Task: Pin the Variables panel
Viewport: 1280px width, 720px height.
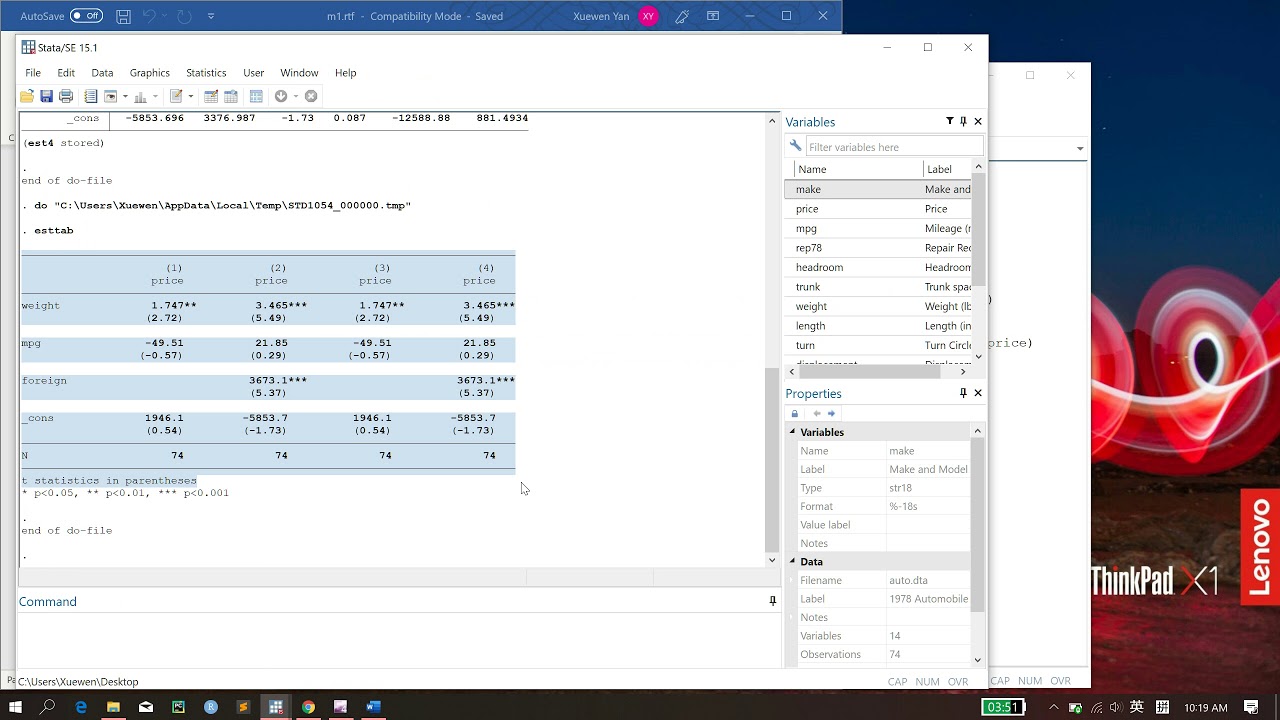Action: point(963,121)
